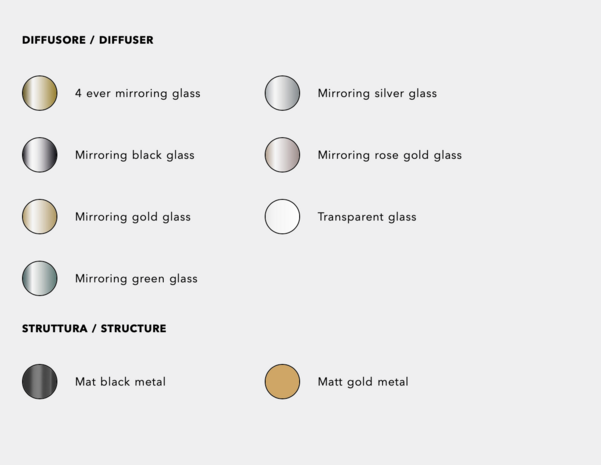Choose the Mirroring green glass swatch

(39, 278)
